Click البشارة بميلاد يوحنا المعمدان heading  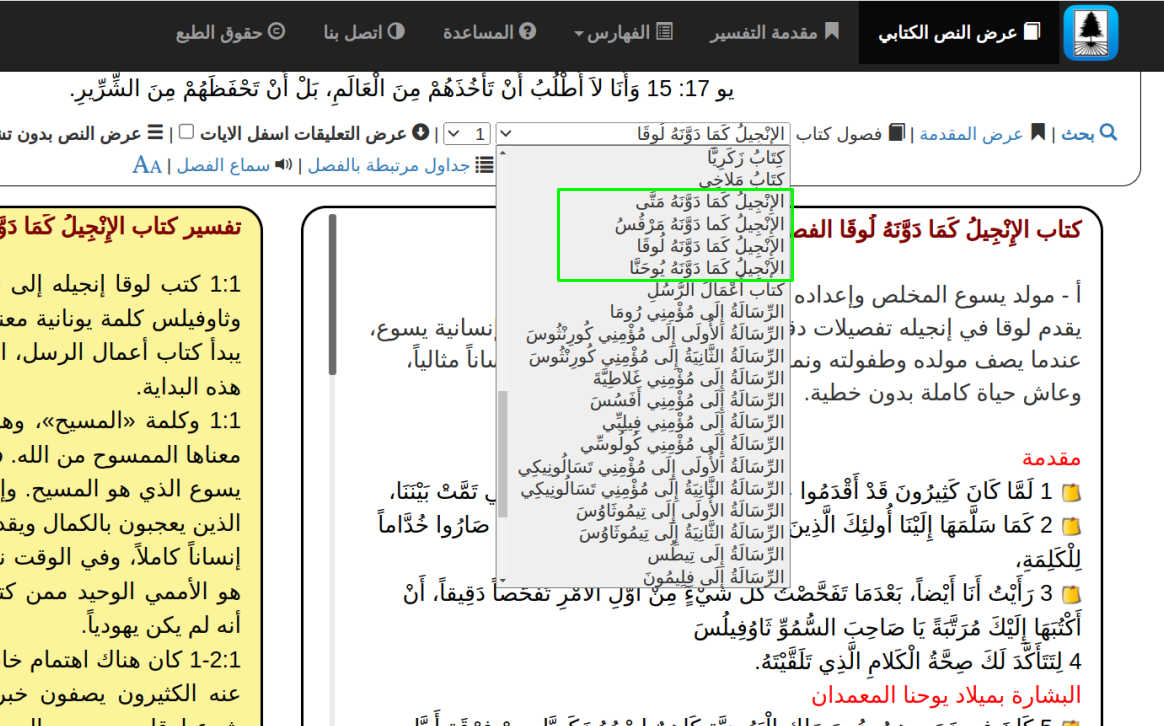[946, 696]
